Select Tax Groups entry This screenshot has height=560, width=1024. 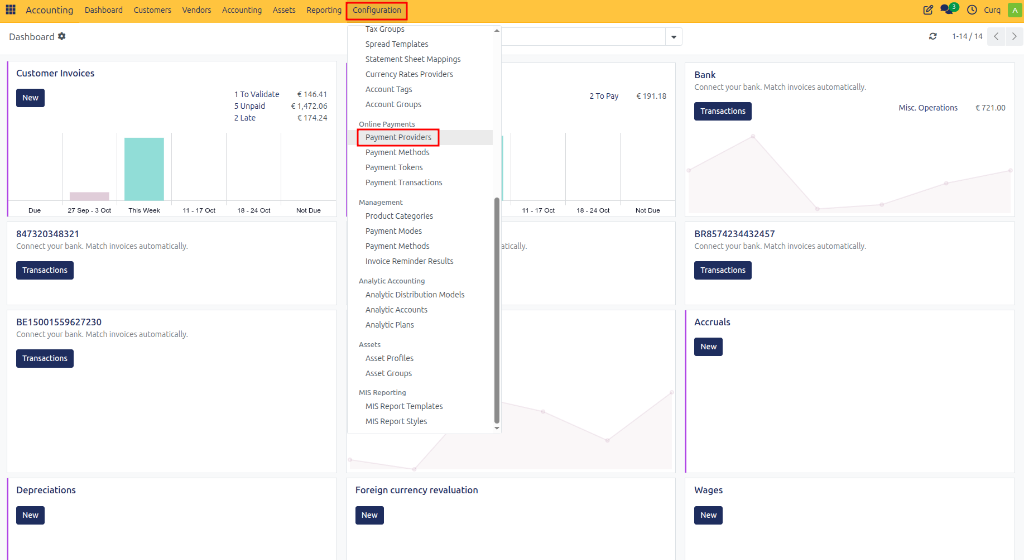[x=385, y=29]
